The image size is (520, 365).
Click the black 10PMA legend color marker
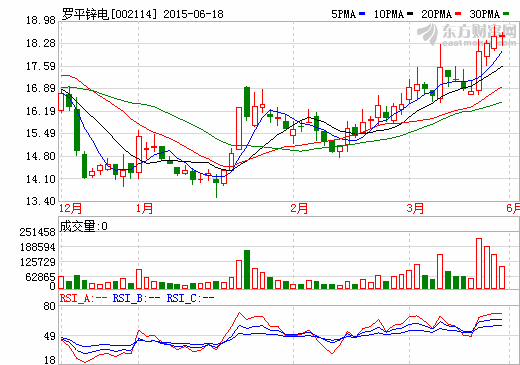coord(410,14)
